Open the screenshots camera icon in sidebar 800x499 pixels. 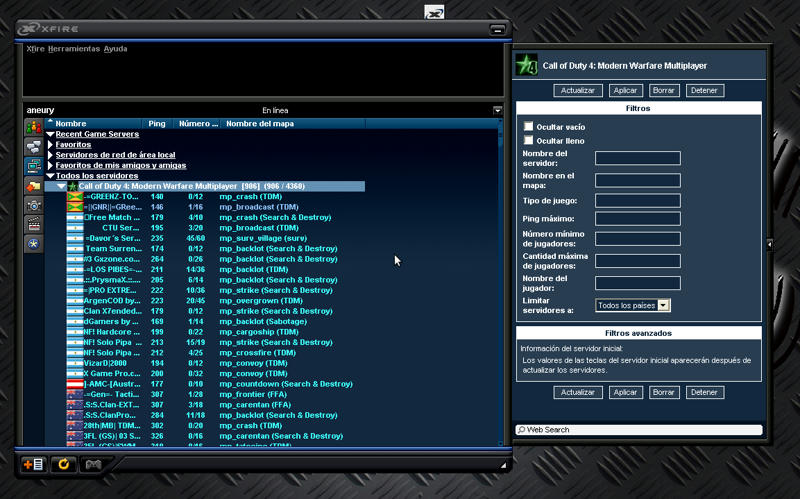[34, 205]
